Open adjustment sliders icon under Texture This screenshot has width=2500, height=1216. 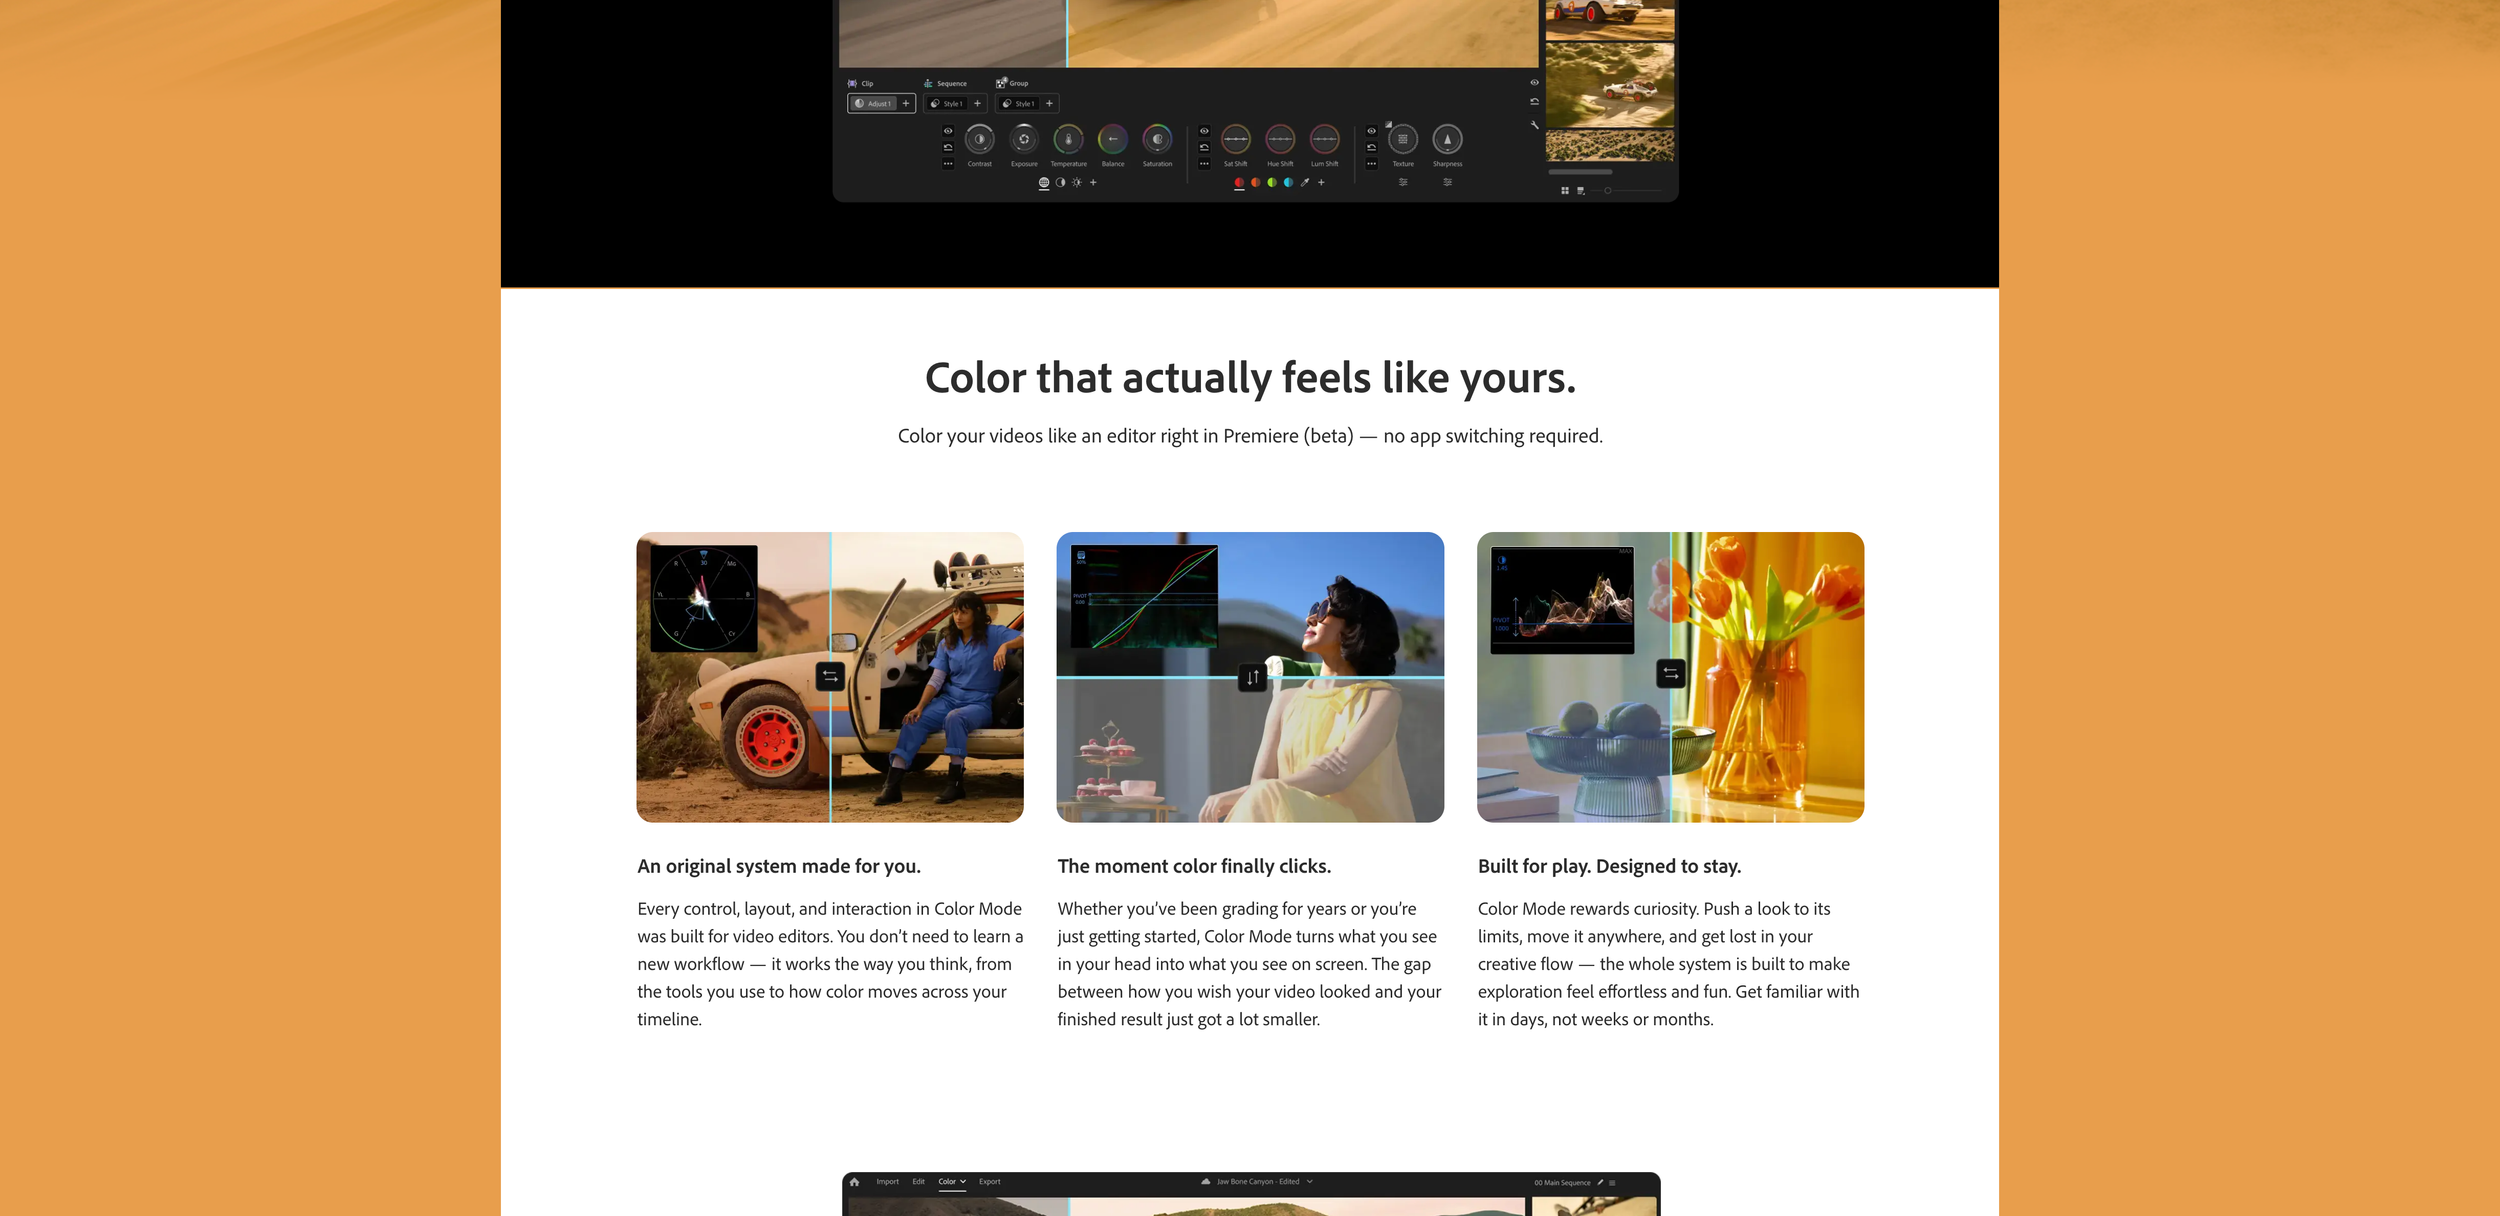point(1403,182)
